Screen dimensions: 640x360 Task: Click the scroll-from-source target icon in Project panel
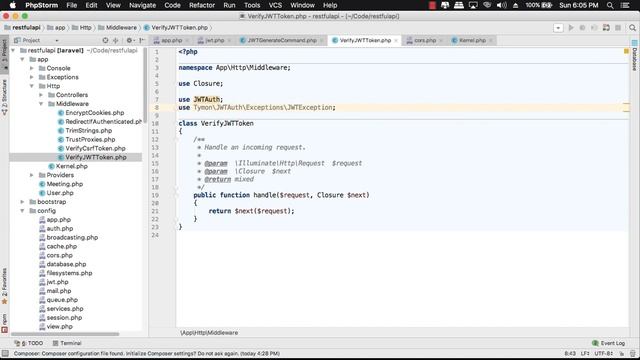[105, 40]
